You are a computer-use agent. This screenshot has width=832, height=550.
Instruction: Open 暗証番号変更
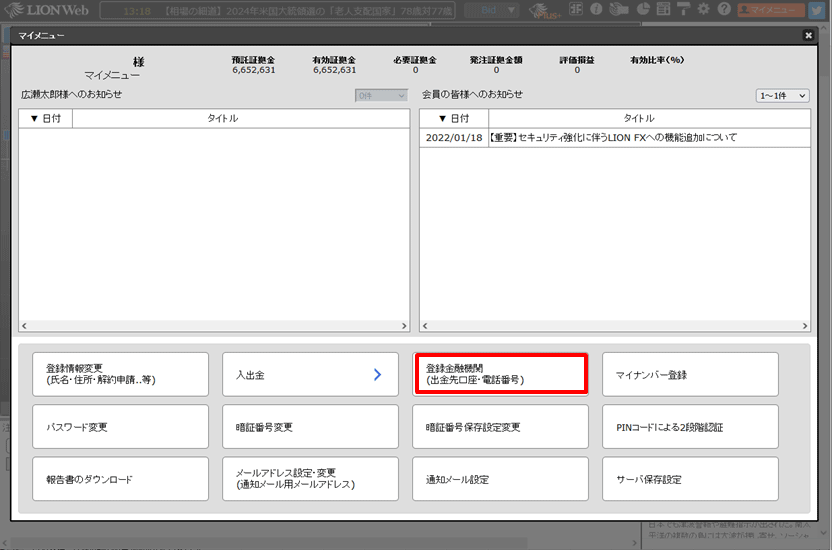pyautogui.click(x=310, y=426)
